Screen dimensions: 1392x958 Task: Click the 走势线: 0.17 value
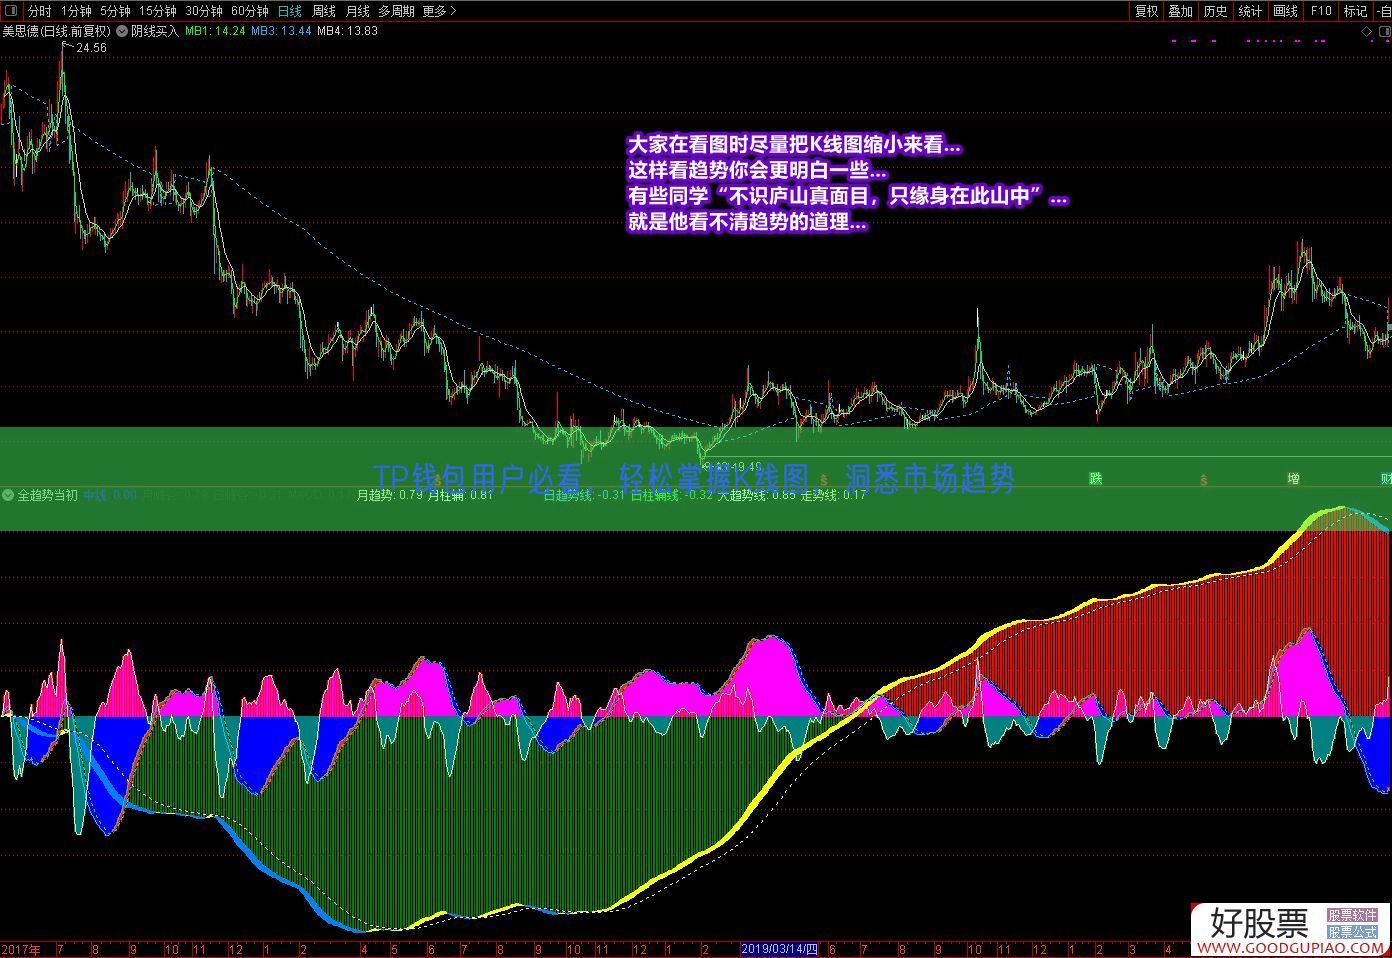point(833,495)
